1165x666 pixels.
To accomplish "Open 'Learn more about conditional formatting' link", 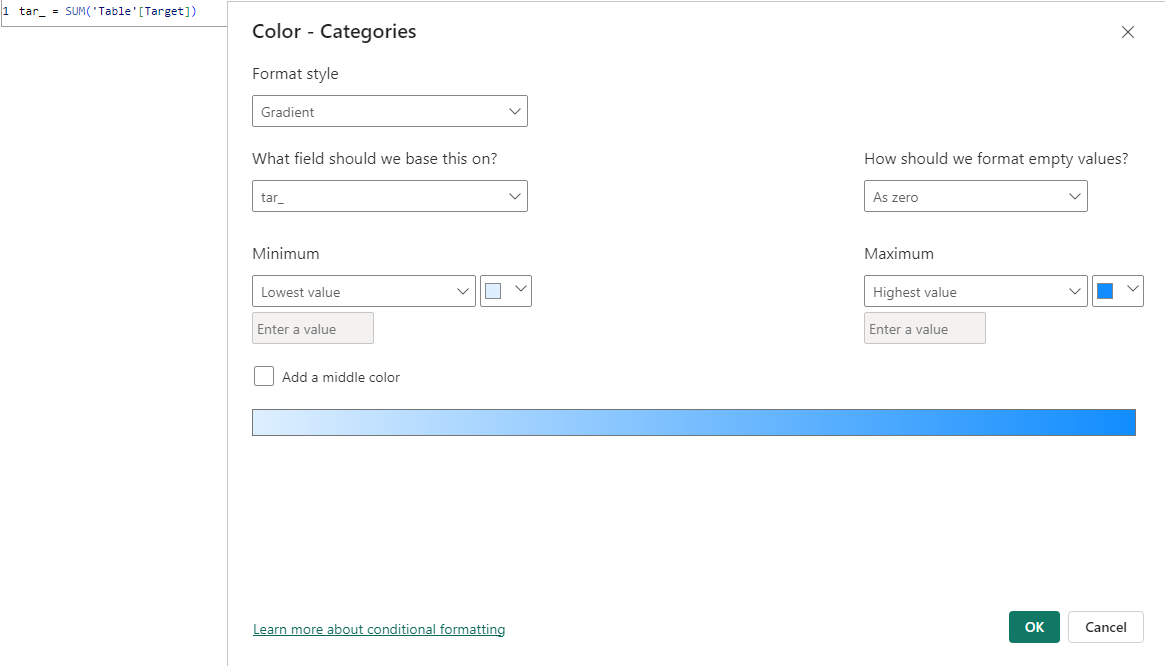I will [x=379, y=630].
